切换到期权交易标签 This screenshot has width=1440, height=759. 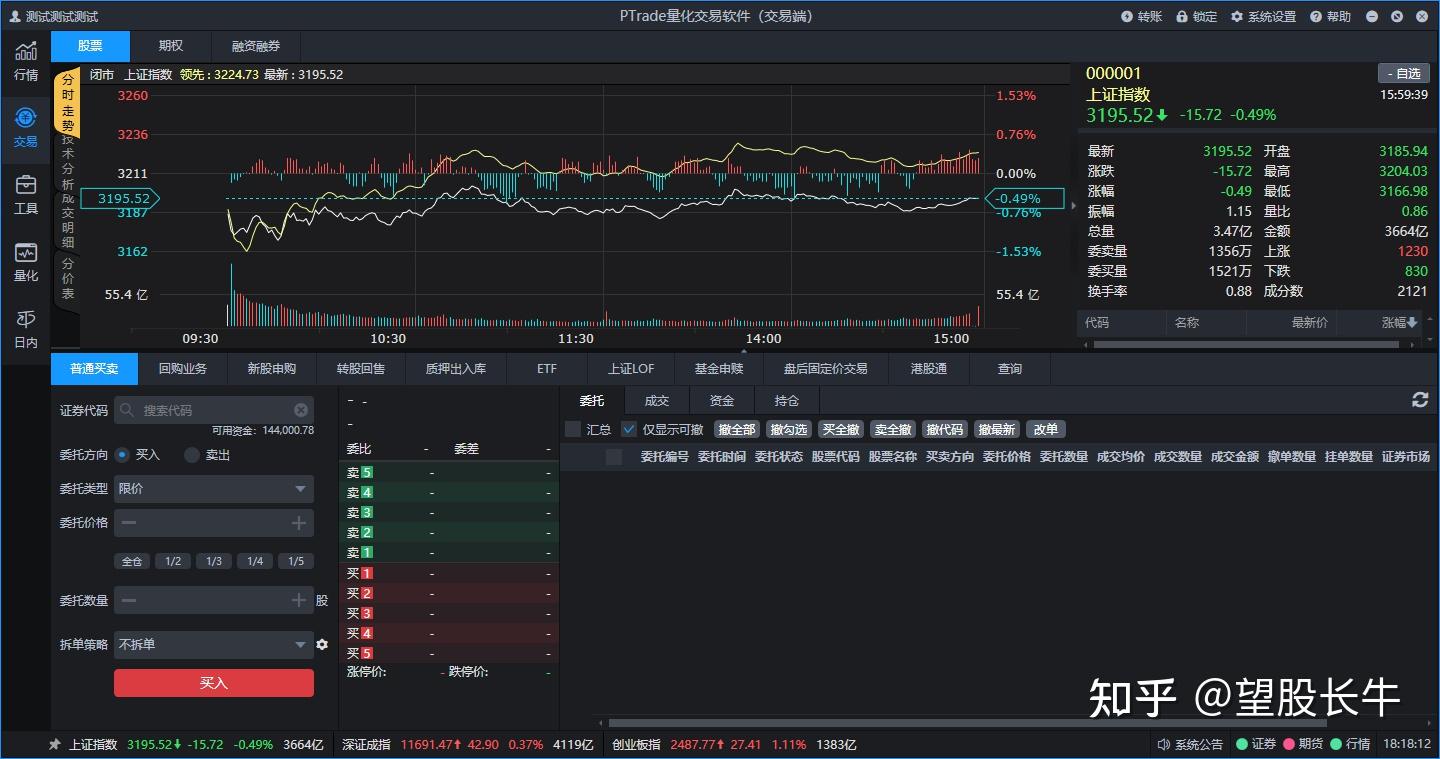[x=170, y=45]
